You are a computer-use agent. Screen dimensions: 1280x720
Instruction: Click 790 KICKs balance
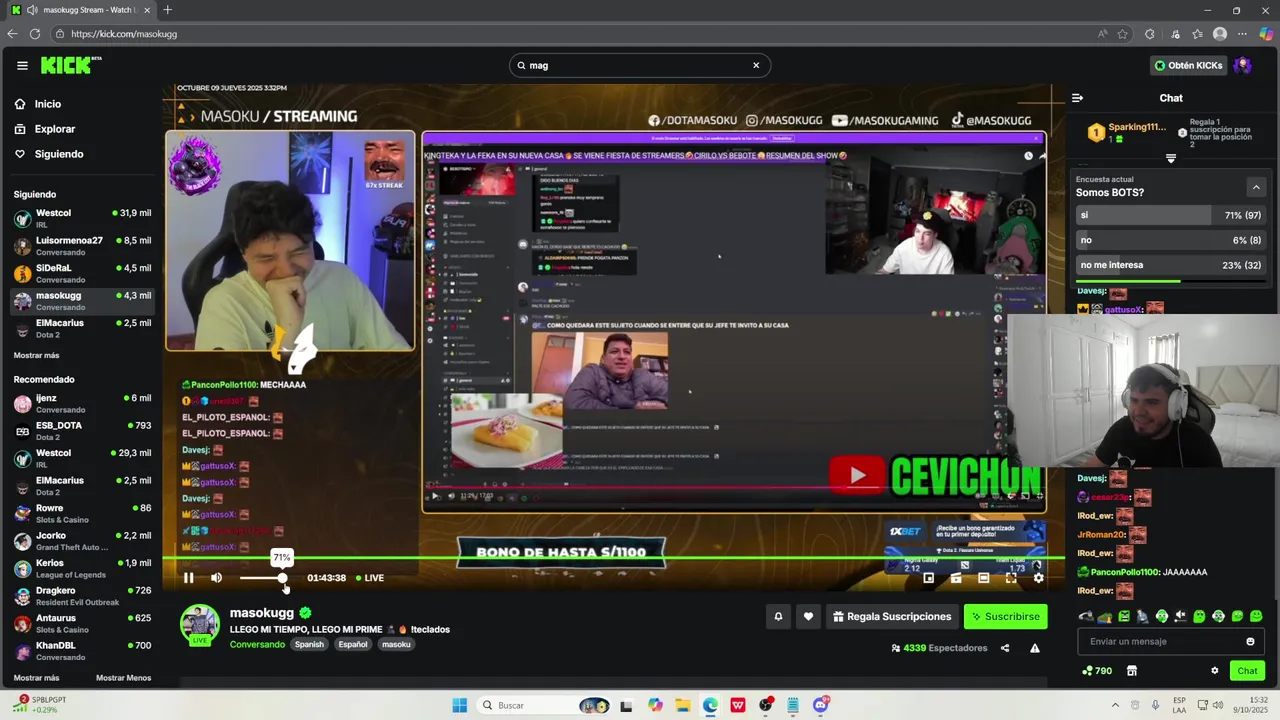pyautogui.click(x=1098, y=671)
